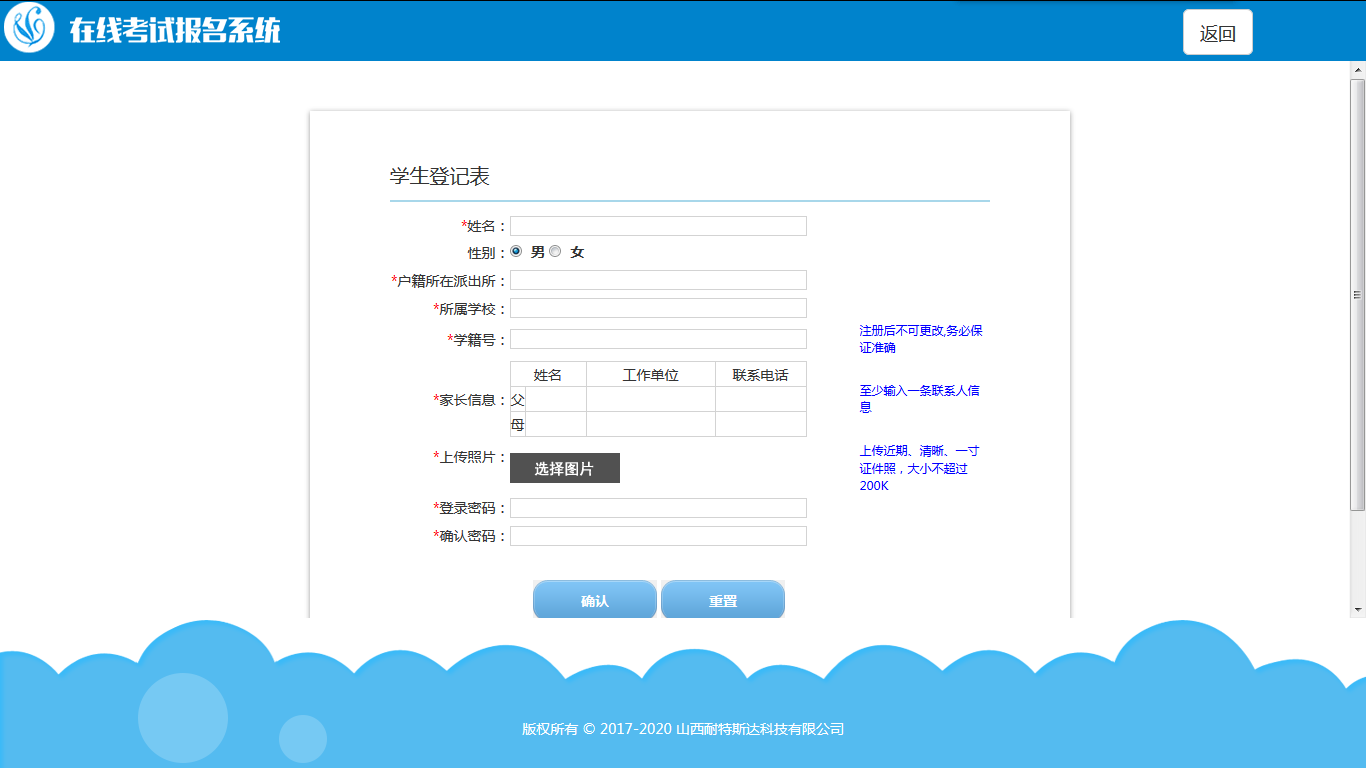
Task: Click mother's 联系电话 cell in parent table
Action: point(760,424)
